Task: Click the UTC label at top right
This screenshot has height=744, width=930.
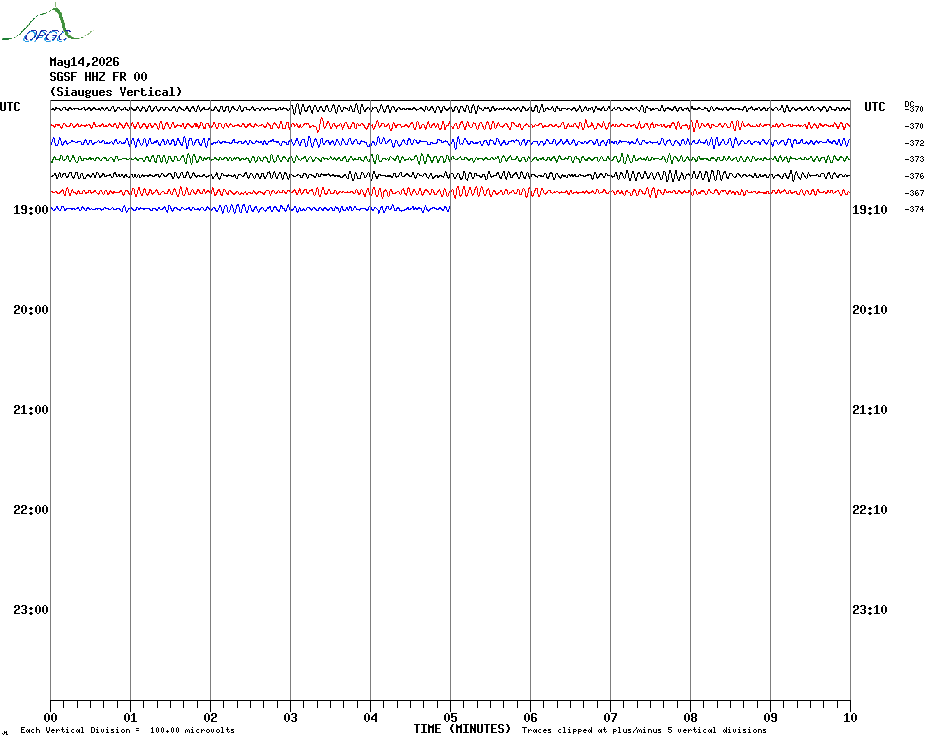Action: 874,107
